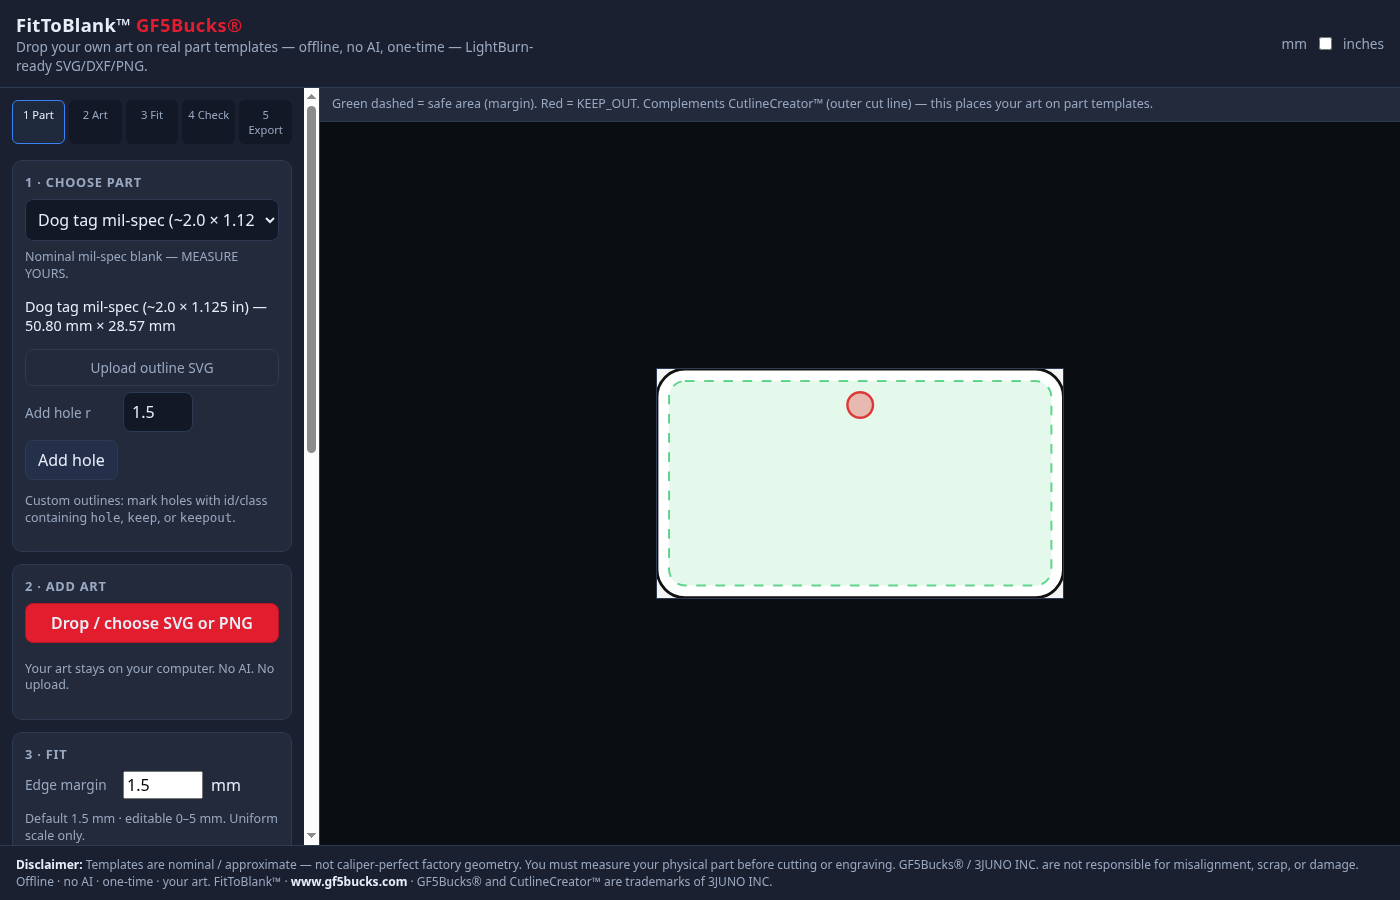Click the '1 · CHOOSE PART' section heading
The image size is (1400, 900).
83,183
